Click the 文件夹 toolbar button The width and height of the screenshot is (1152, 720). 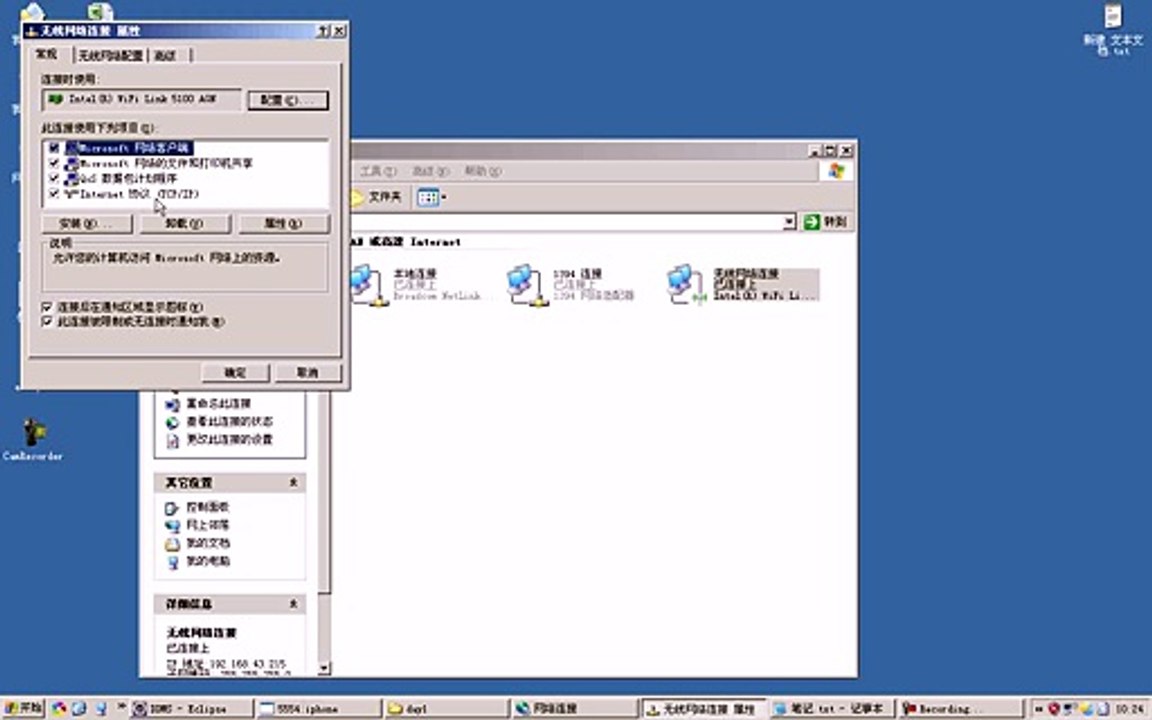point(376,197)
